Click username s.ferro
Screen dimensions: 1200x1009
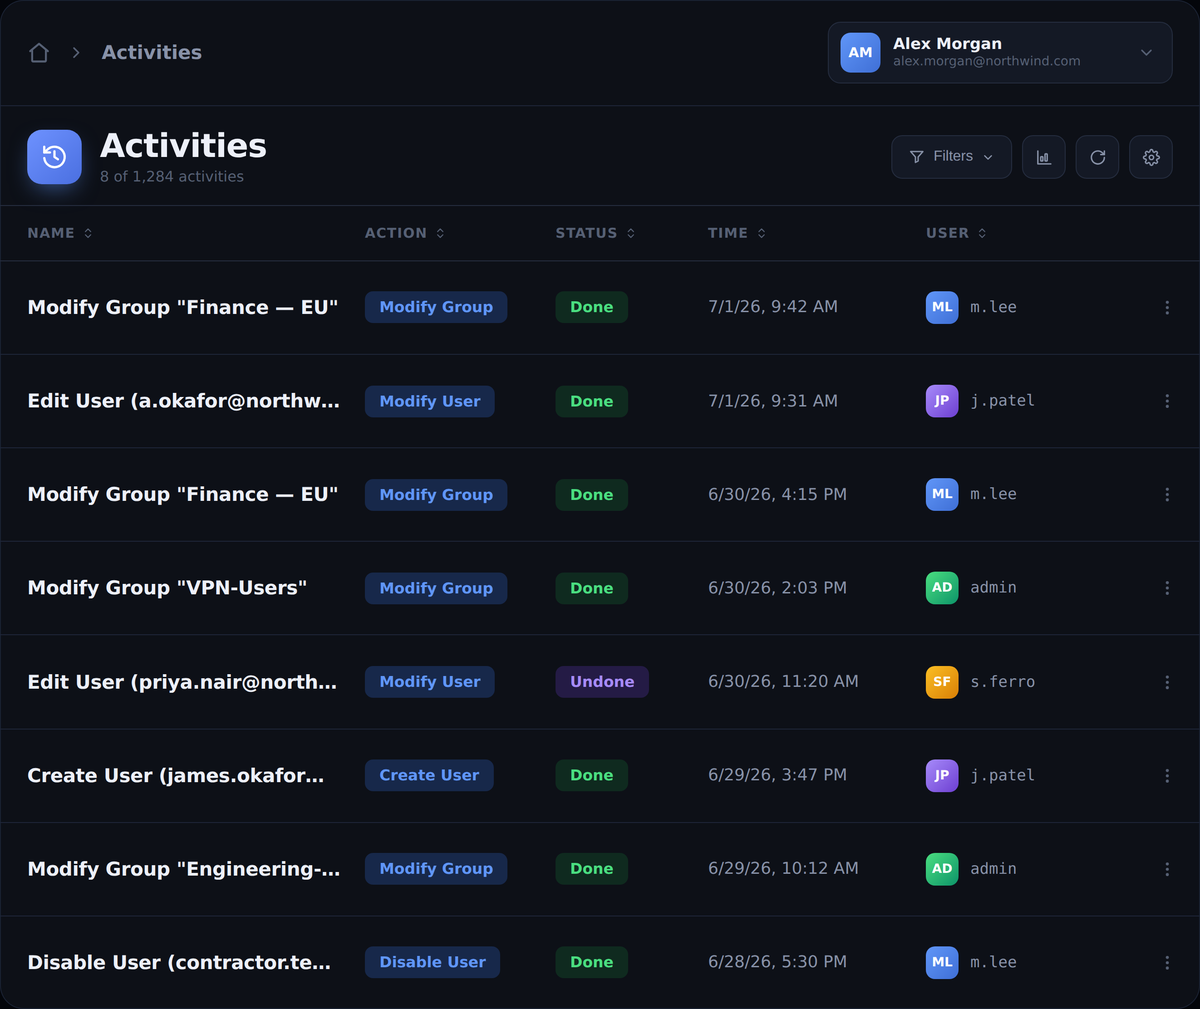(1002, 682)
